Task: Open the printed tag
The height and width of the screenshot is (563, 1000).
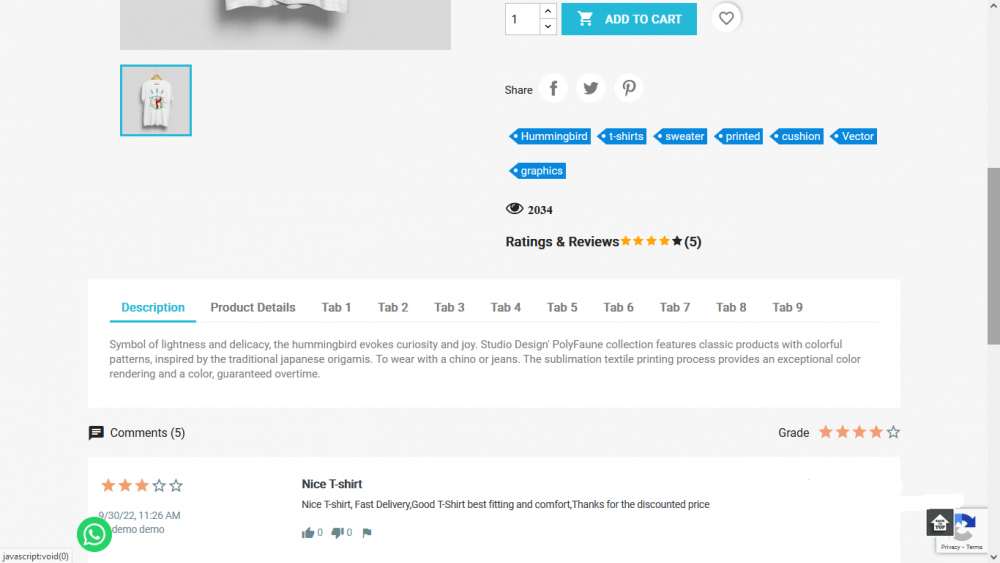Action: point(739,136)
